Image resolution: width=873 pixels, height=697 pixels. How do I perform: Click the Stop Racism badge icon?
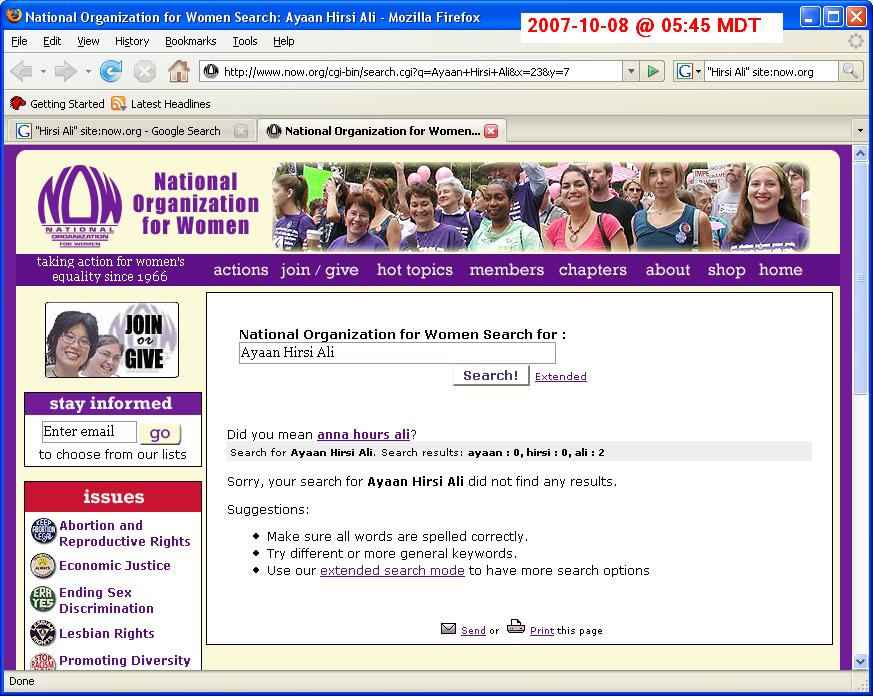[43, 661]
